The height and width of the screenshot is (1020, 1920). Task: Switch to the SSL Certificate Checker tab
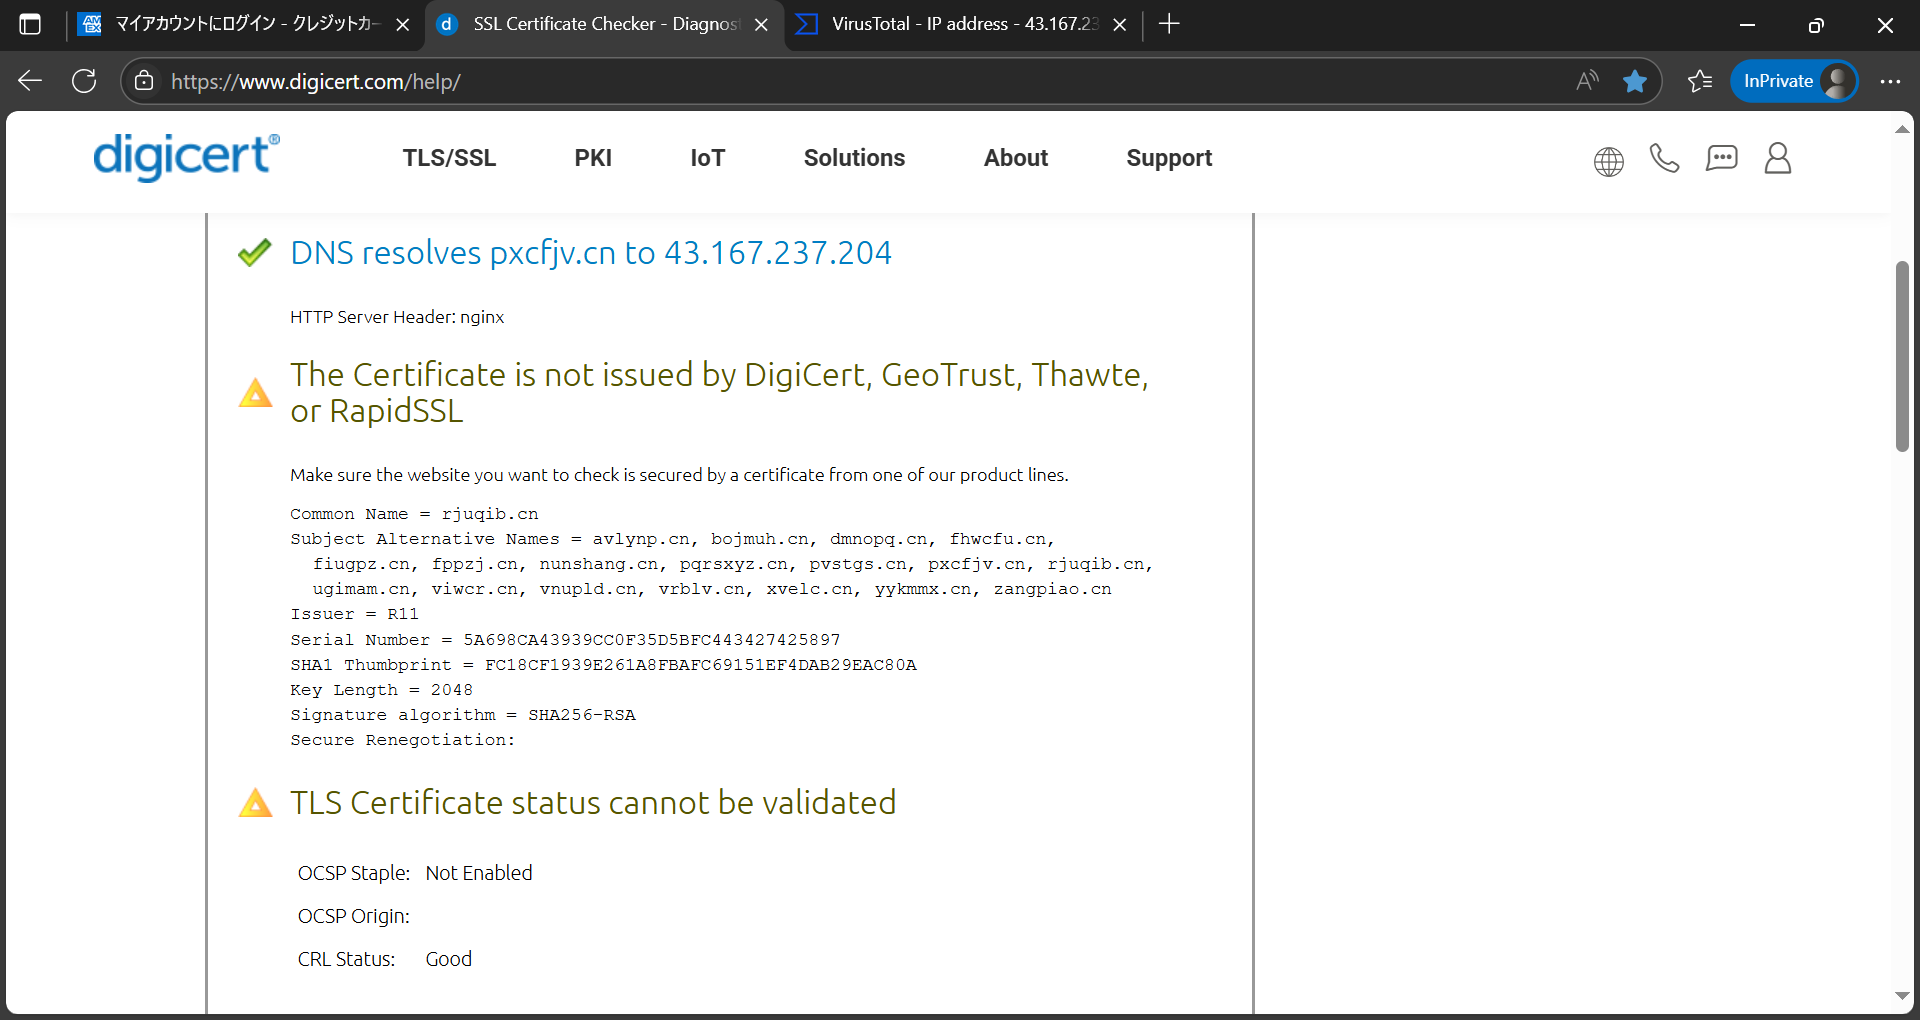[x=604, y=24]
